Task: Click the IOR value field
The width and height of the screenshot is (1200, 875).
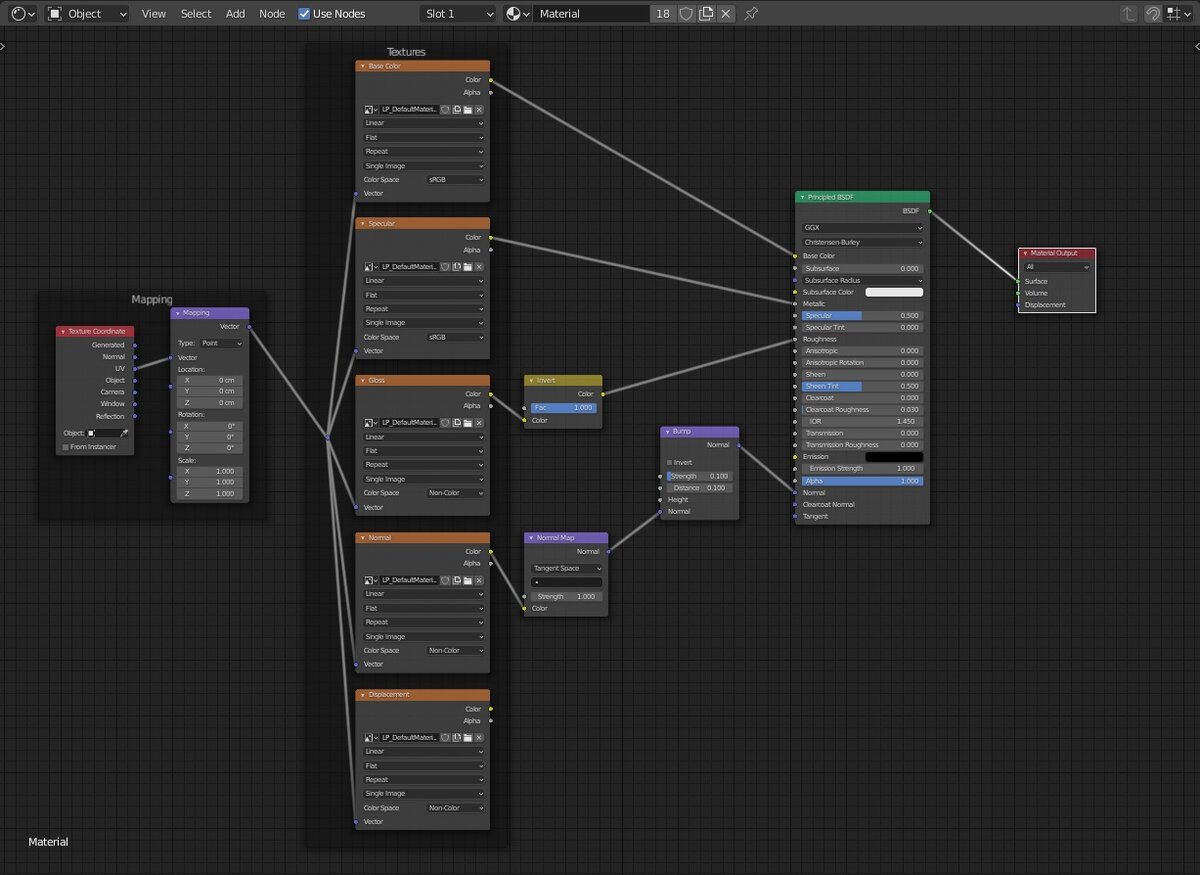Action: pos(863,422)
